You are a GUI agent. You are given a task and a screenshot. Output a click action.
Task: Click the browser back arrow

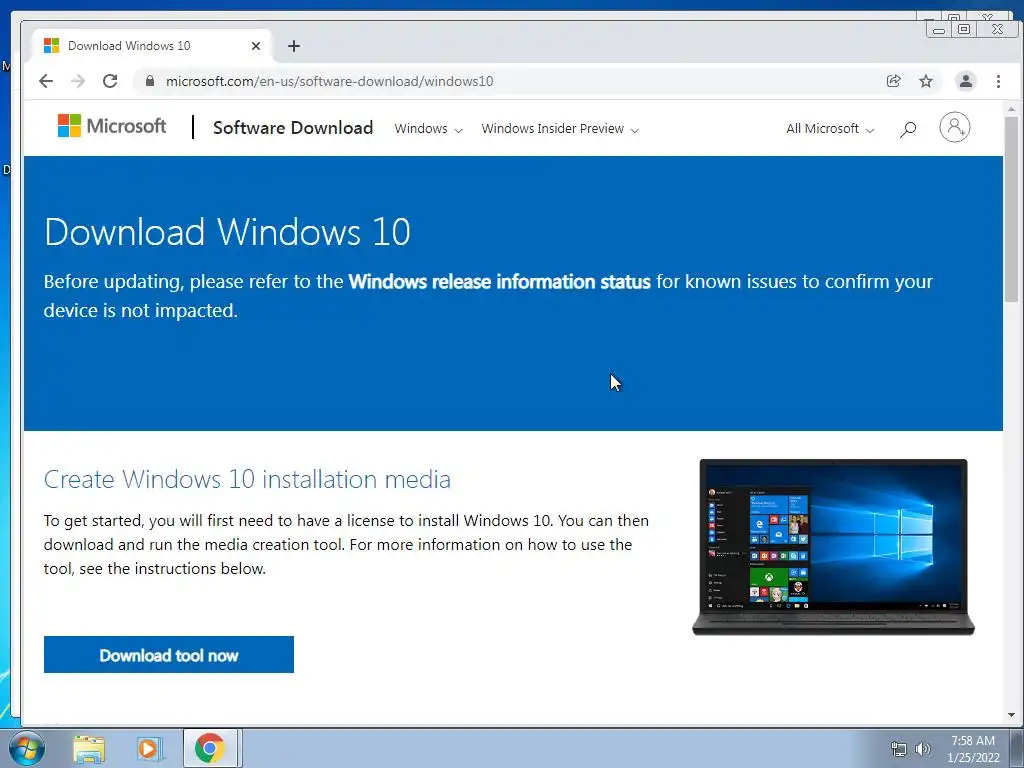pyautogui.click(x=46, y=81)
